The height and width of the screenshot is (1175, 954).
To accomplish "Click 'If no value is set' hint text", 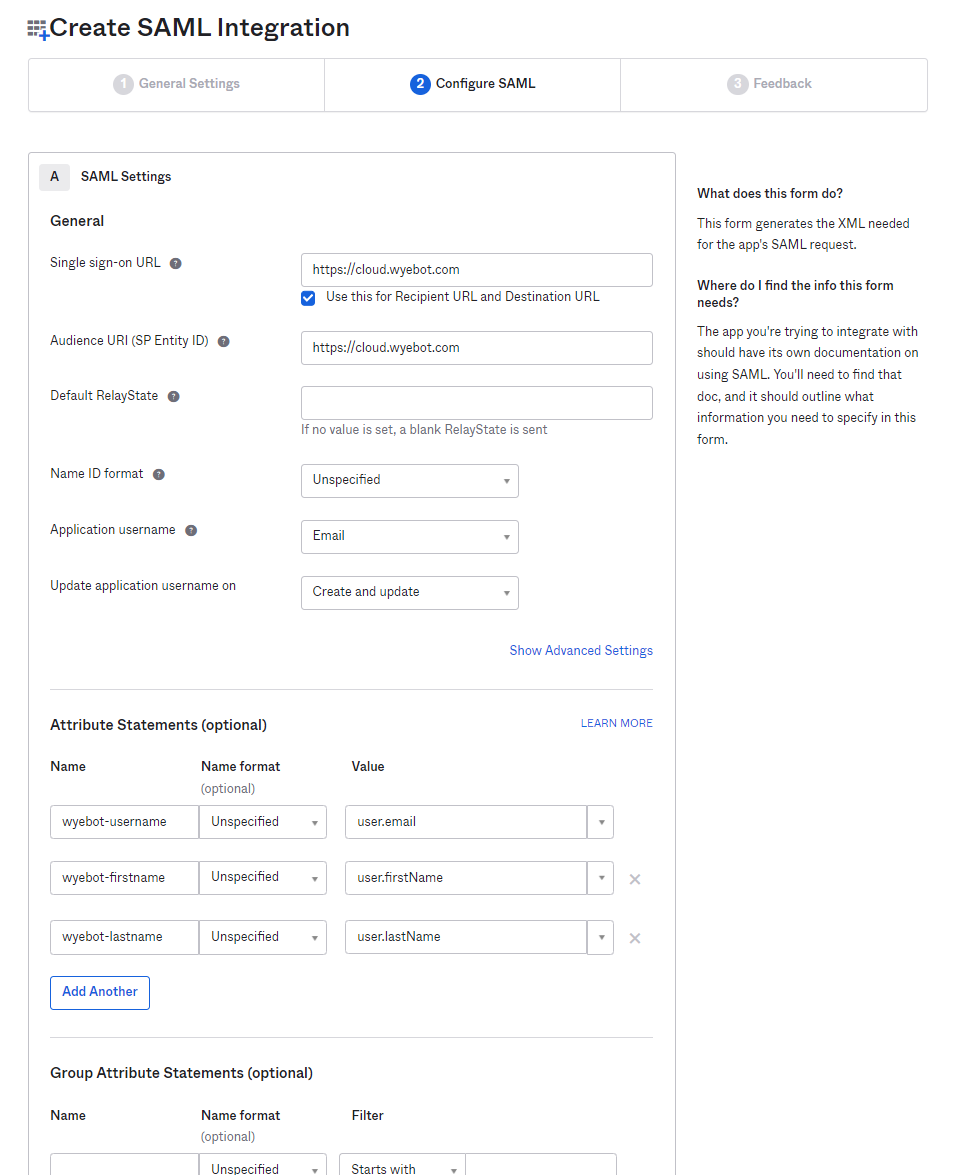I will 424,429.
